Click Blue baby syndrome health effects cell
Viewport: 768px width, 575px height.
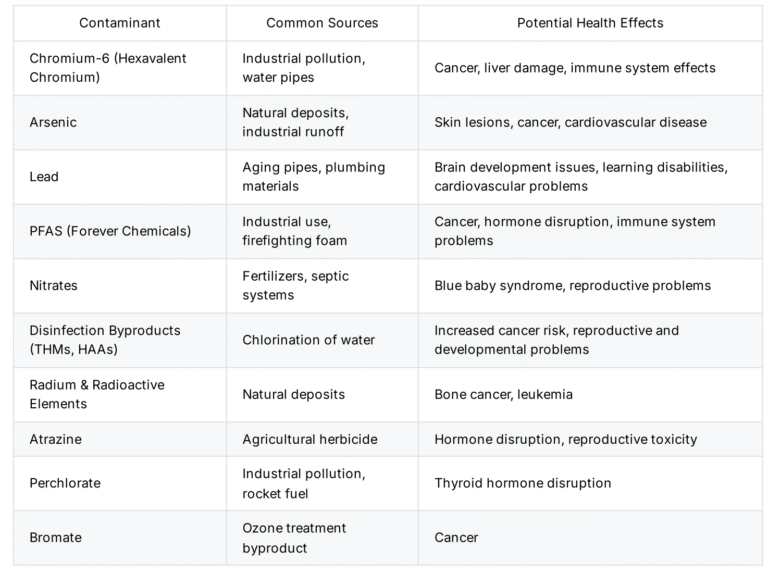[590, 286]
